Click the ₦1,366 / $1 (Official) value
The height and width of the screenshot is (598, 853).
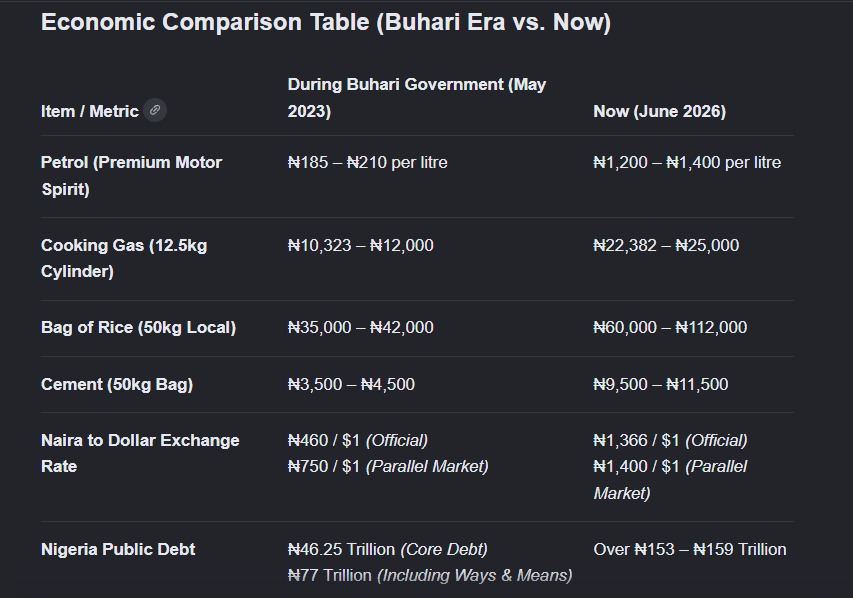point(670,440)
